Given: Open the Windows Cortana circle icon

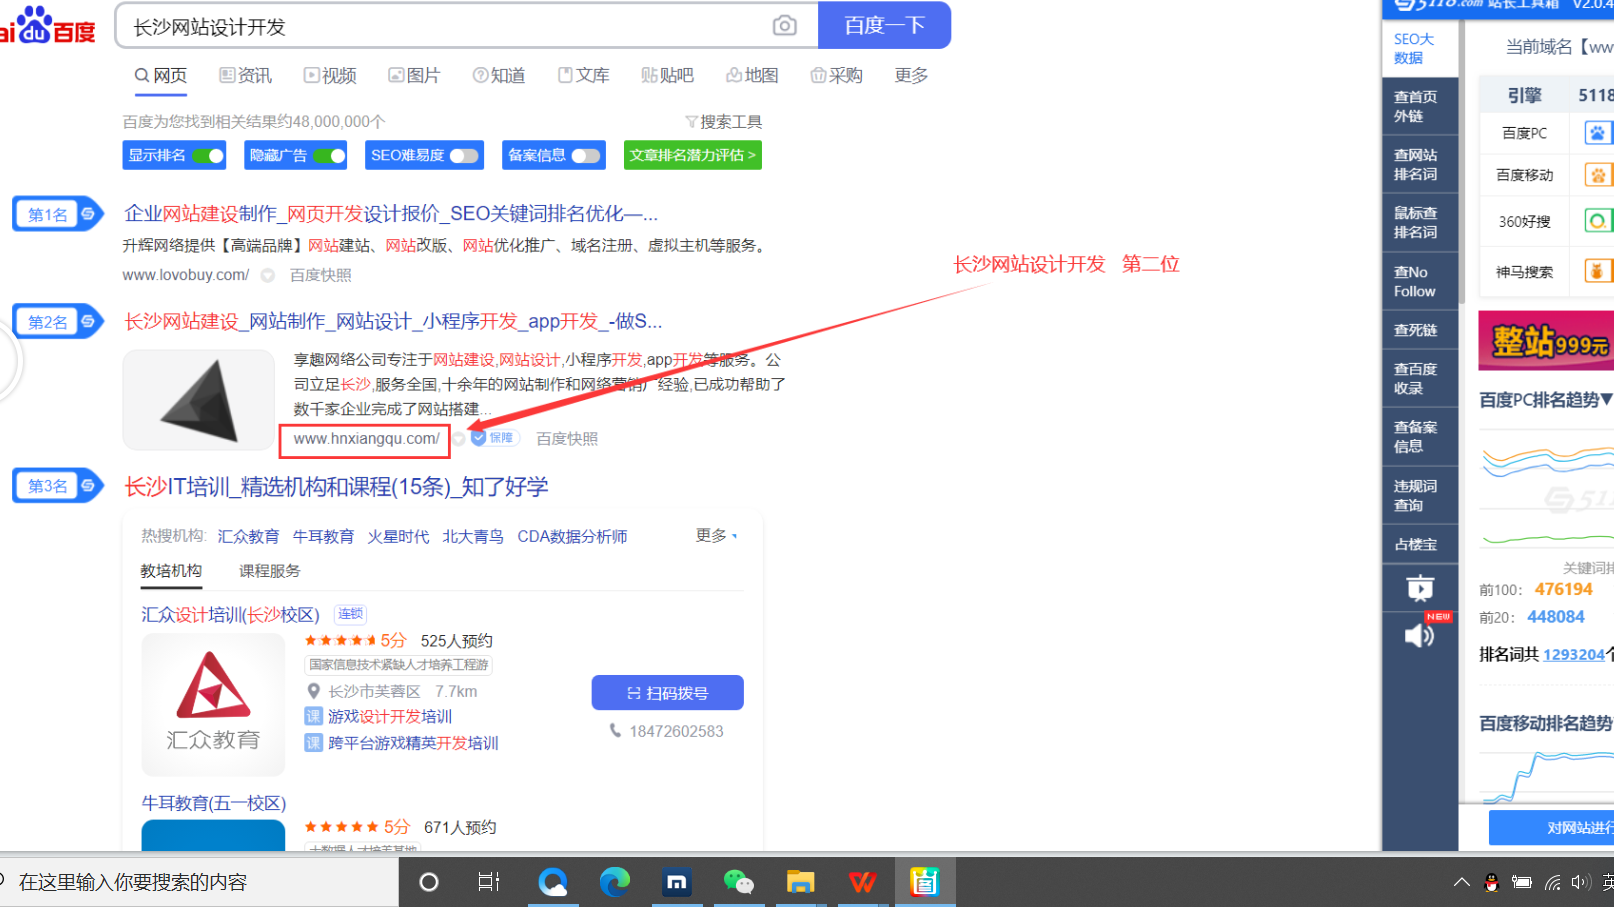Looking at the screenshot, I should [x=429, y=882].
